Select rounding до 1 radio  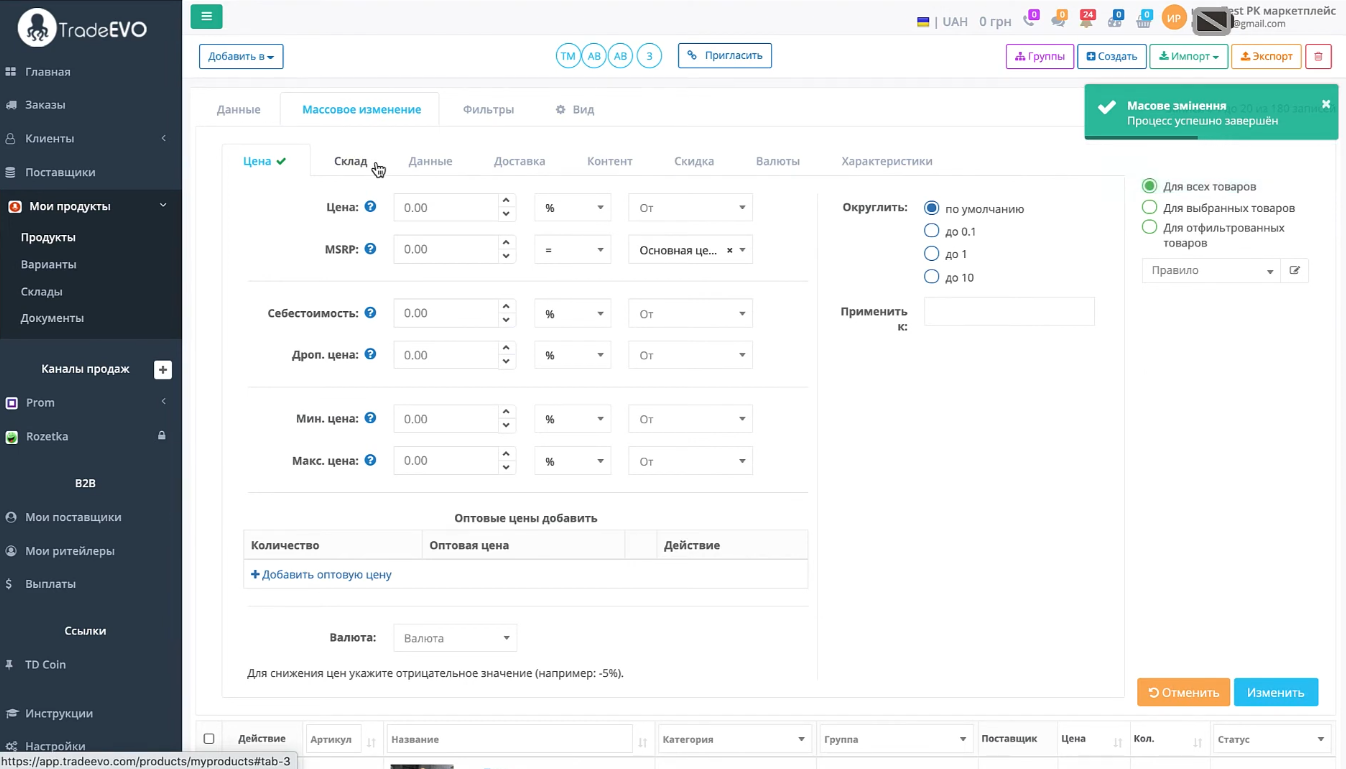(x=932, y=254)
